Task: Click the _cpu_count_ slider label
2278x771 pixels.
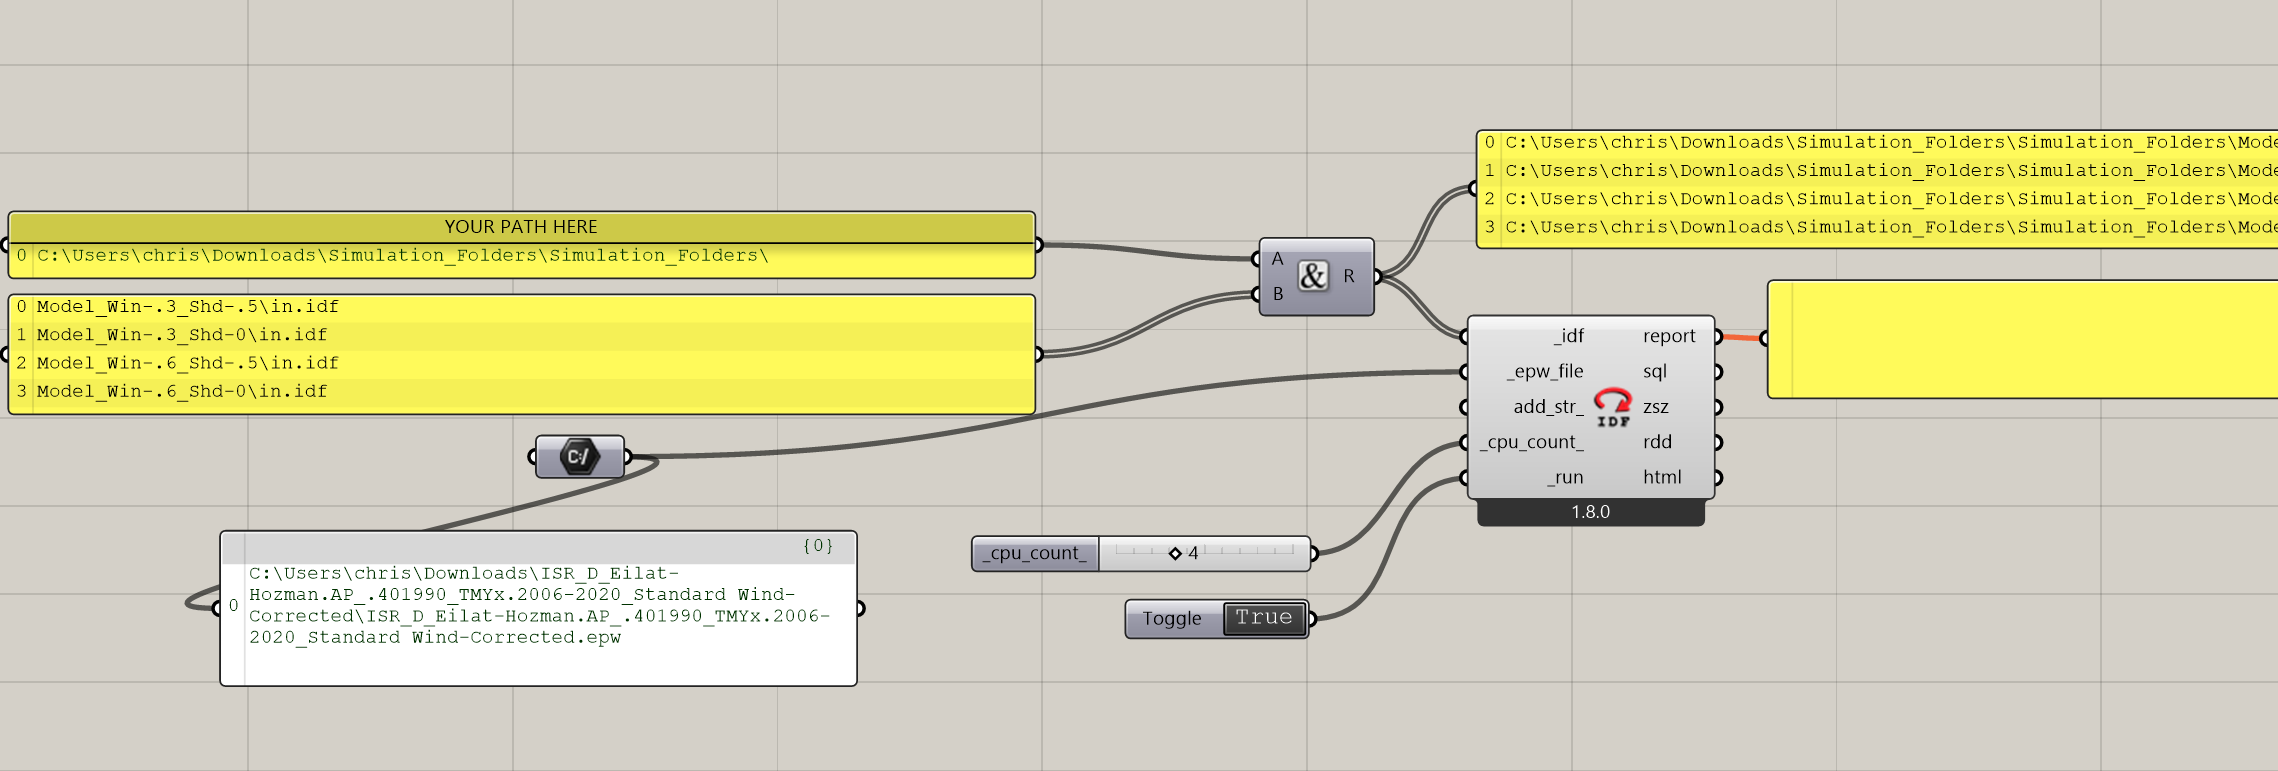Action: click(1035, 553)
